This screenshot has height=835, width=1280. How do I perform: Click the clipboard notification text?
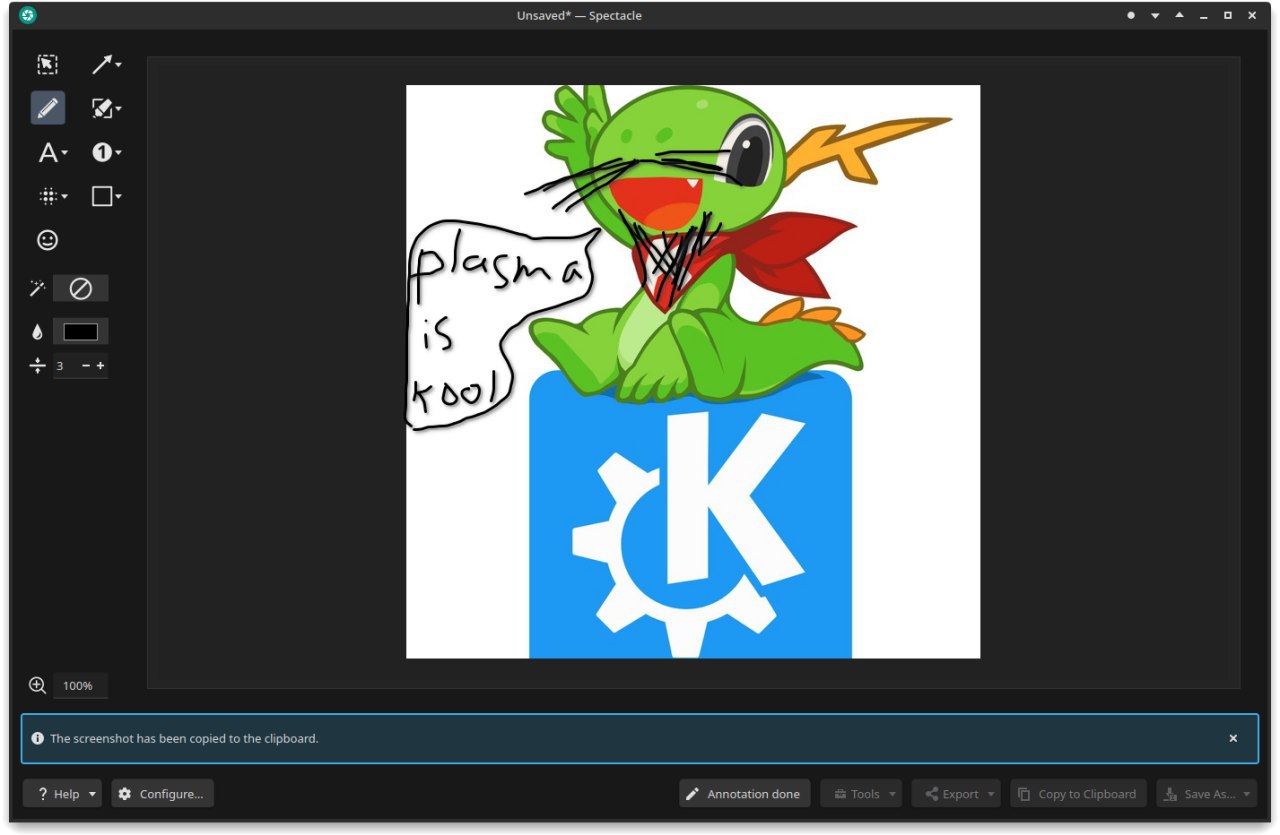tap(184, 739)
